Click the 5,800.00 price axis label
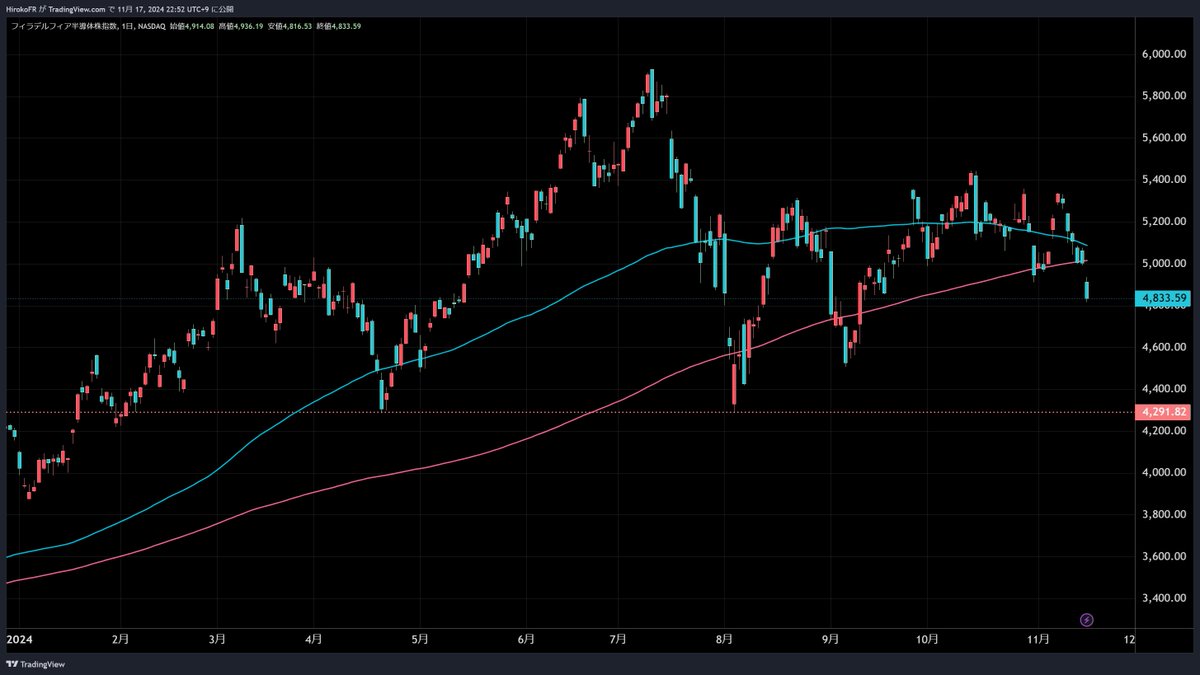 (1163, 96)
